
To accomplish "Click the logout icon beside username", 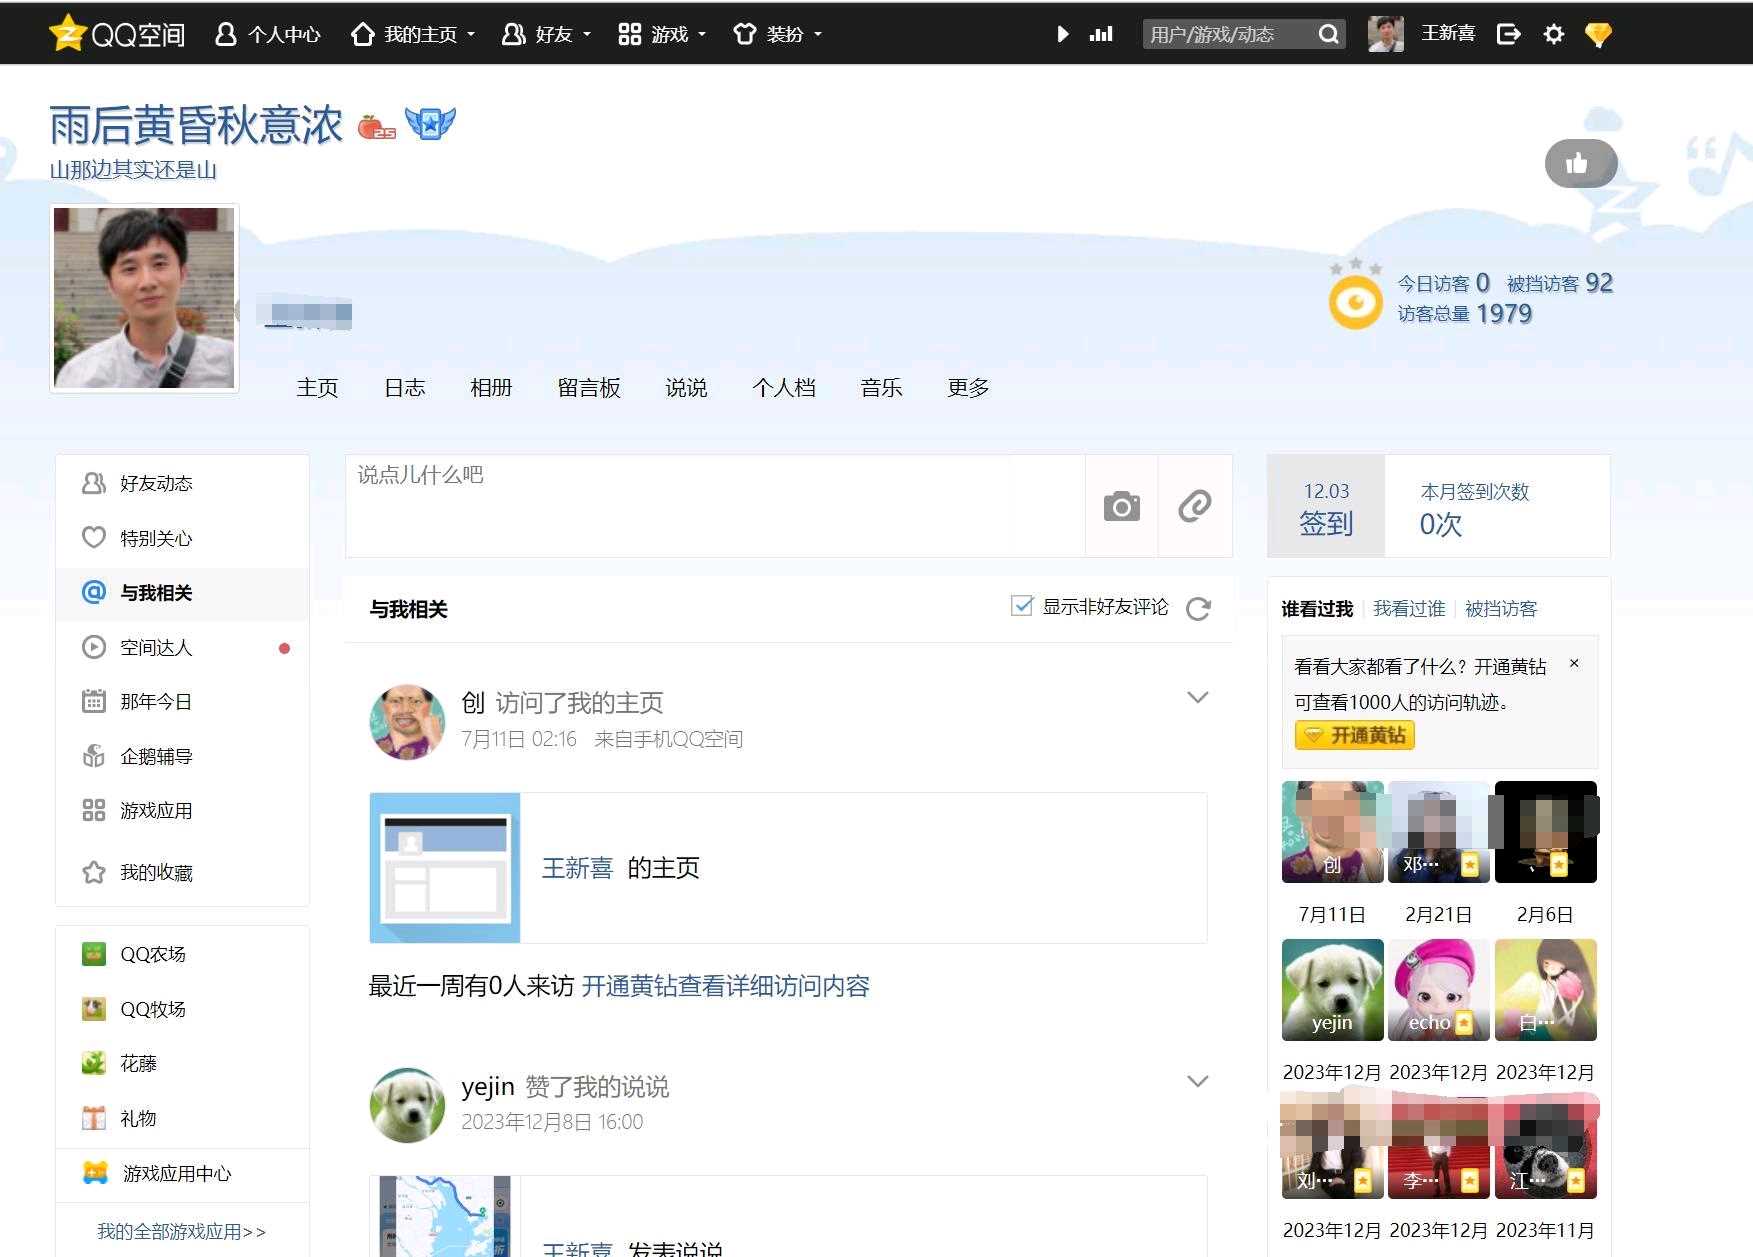I will tap(1508, 35).
